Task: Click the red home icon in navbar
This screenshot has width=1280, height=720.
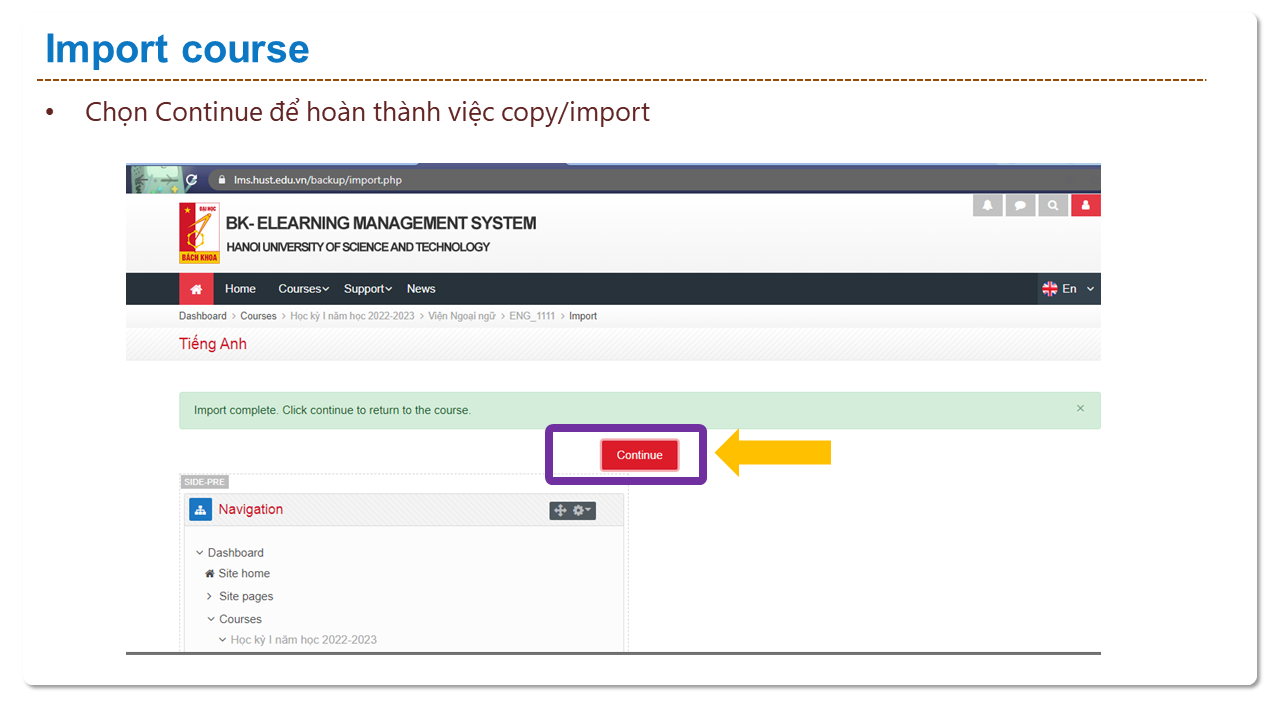Action: click(x=196, y=289)
